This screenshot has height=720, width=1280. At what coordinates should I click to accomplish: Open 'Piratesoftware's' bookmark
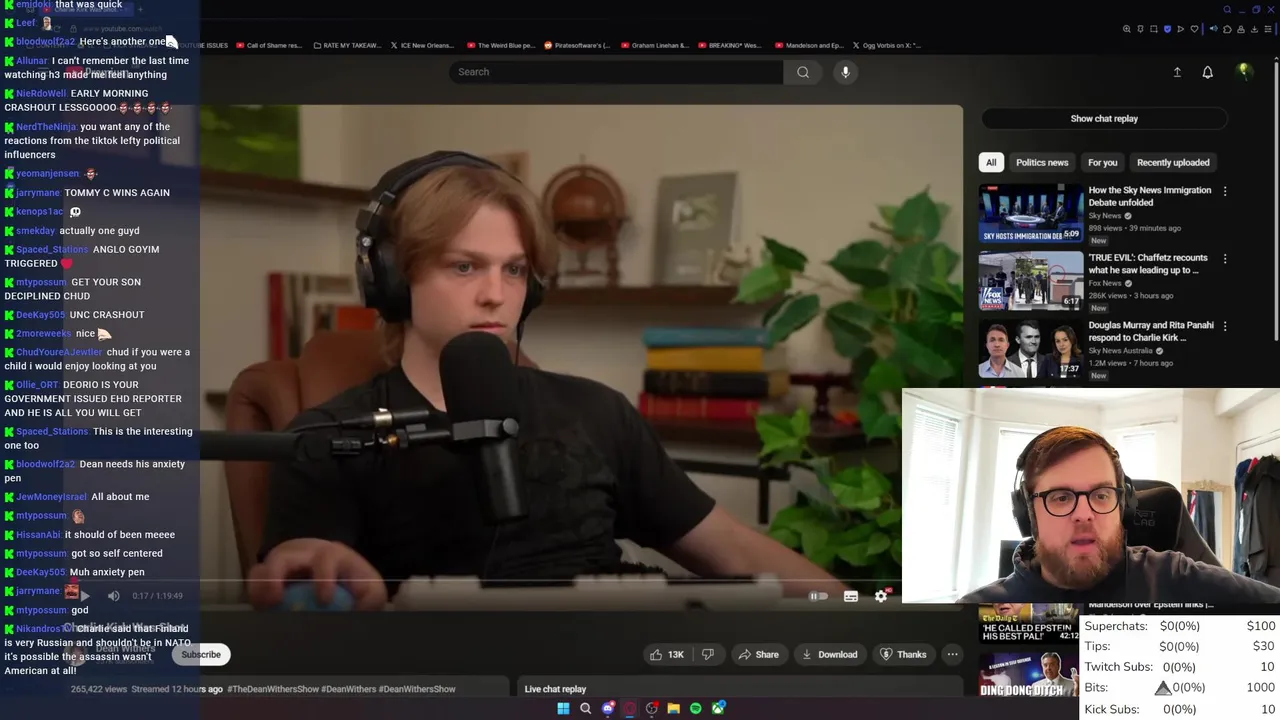coord(577,45)
